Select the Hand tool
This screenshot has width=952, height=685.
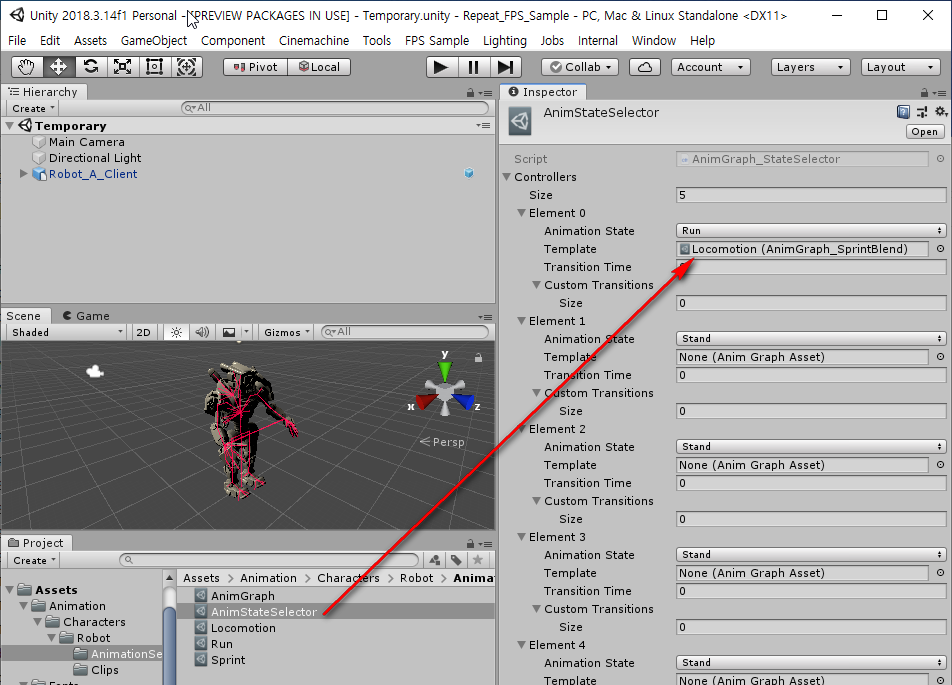[x=27, y=67]
